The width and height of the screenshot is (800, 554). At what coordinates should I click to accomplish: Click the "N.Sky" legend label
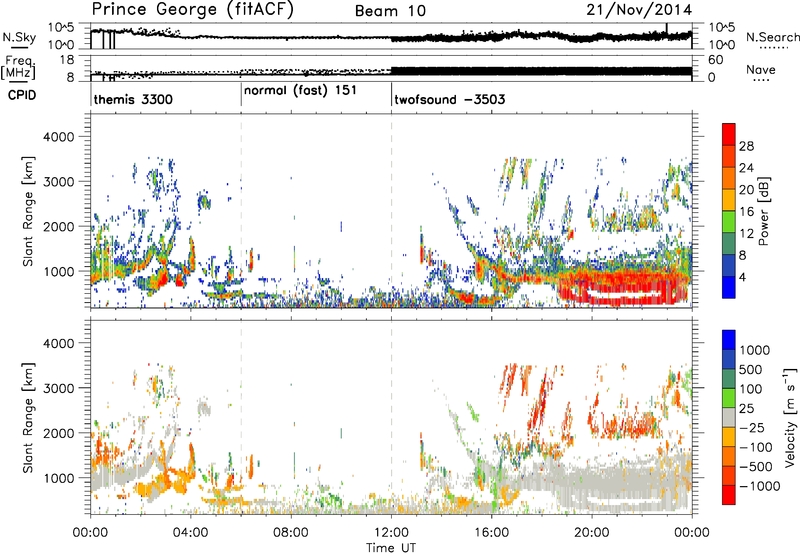coord(19,37)
